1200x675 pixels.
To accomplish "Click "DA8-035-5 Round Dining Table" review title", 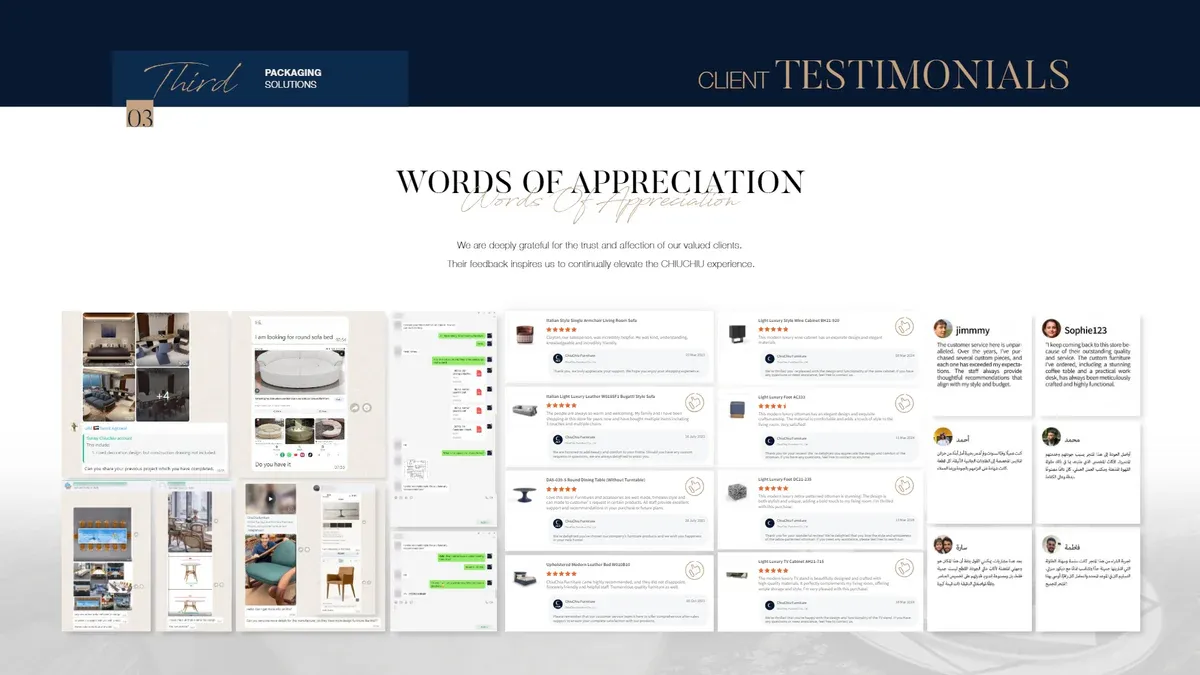I will point(595,481).
